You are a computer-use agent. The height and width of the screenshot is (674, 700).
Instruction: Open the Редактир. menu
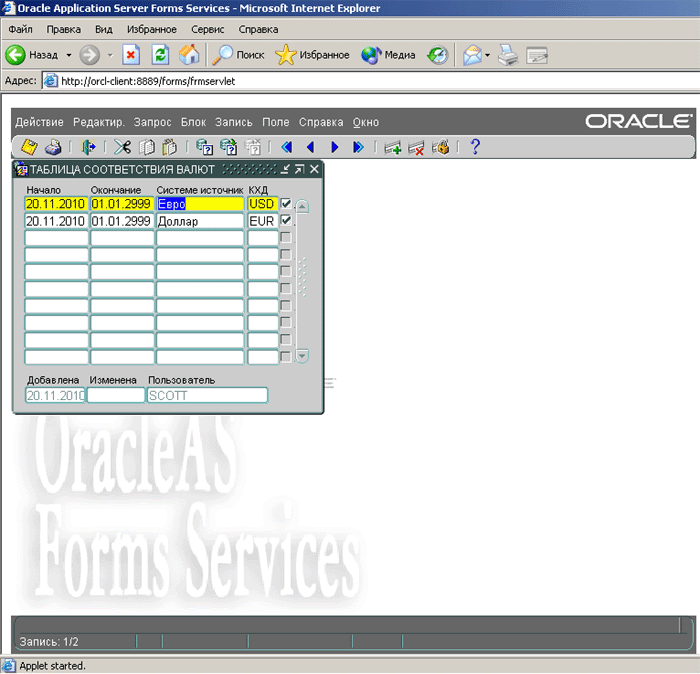(x=99, y=122)
